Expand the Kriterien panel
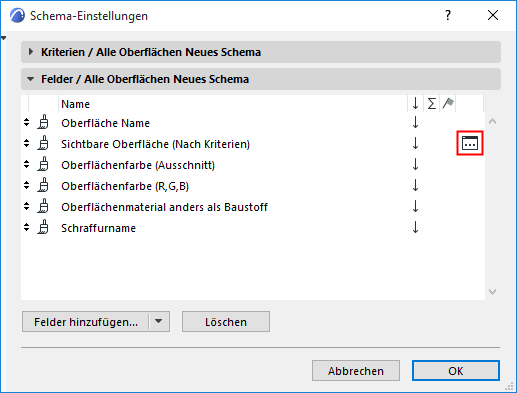The image size is (517, 393). click(x=31, y=52)
